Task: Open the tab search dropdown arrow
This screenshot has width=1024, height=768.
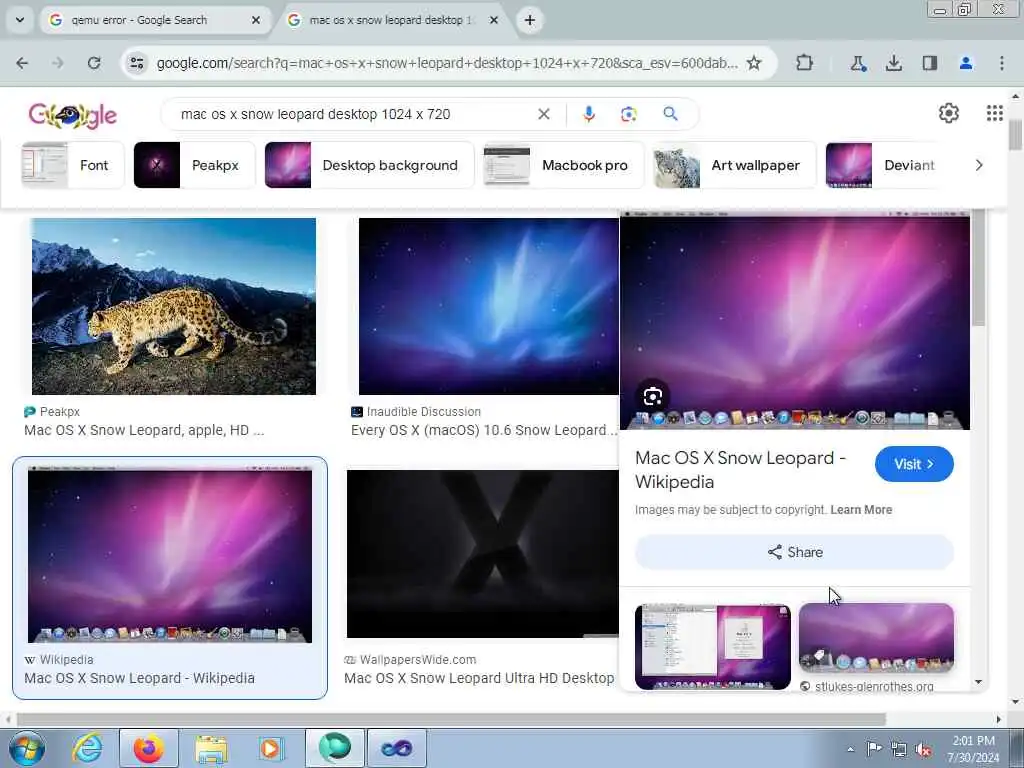Action: point(20,20)
